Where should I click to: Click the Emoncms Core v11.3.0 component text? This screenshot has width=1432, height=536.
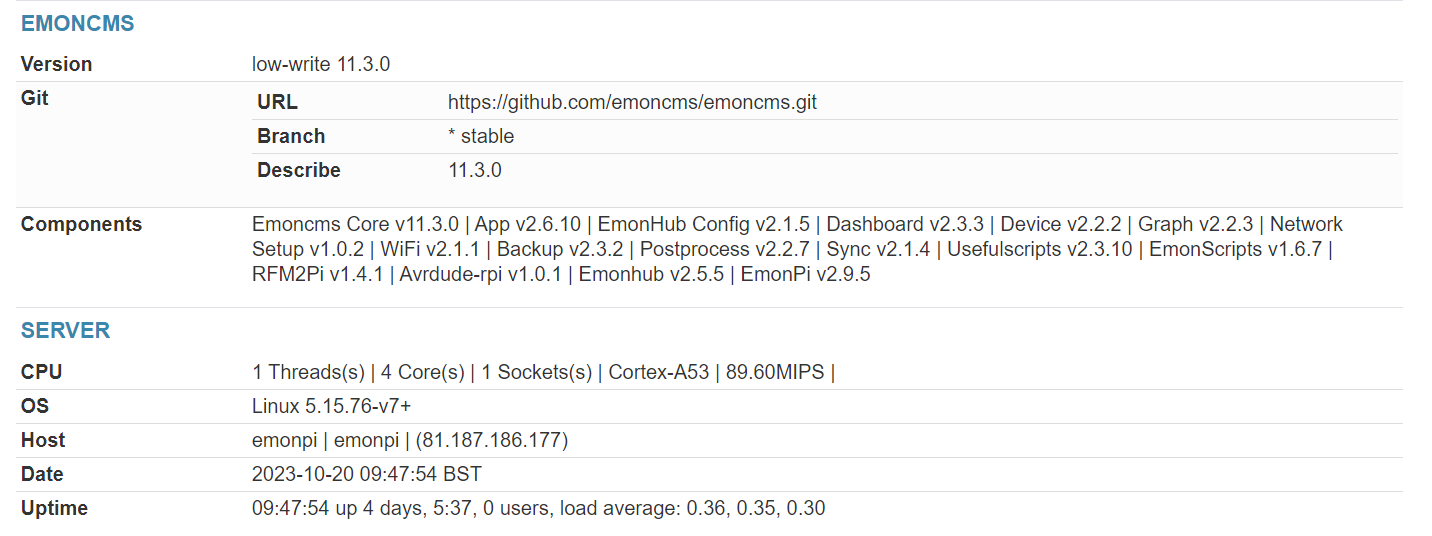pos(355,224)
